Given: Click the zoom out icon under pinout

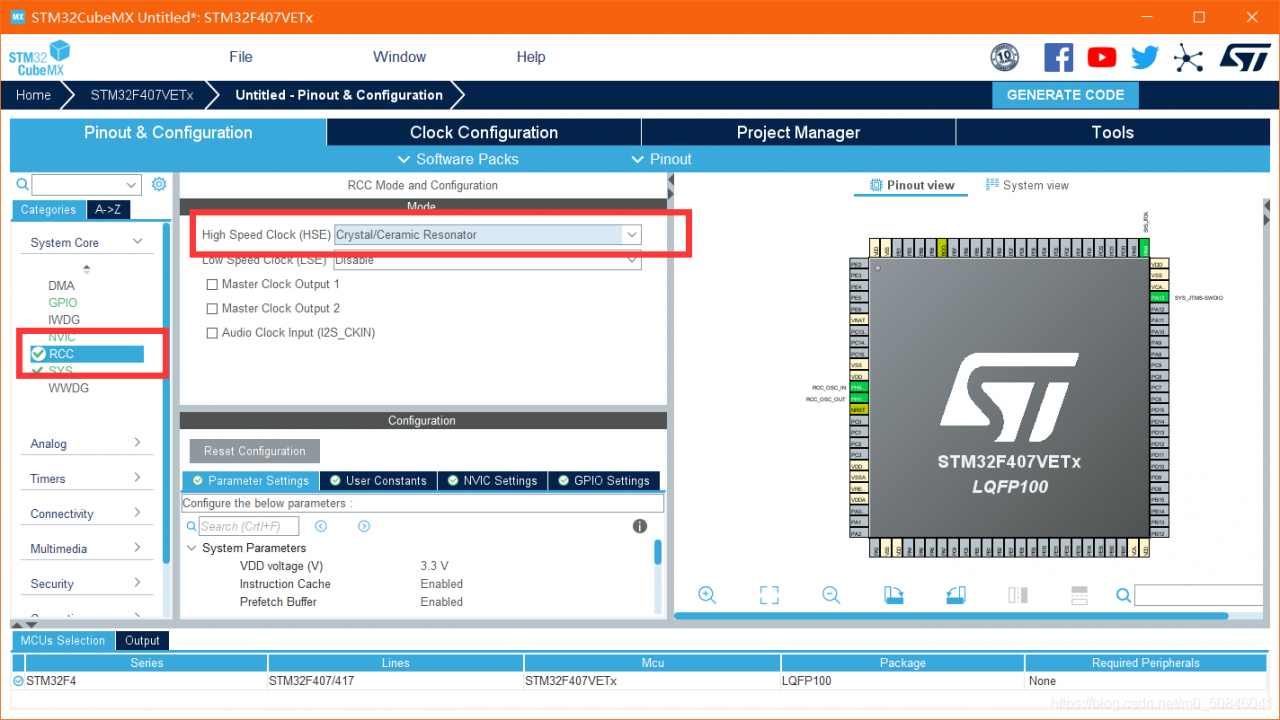Looking at the screenshot, I should tap(831, 595).
